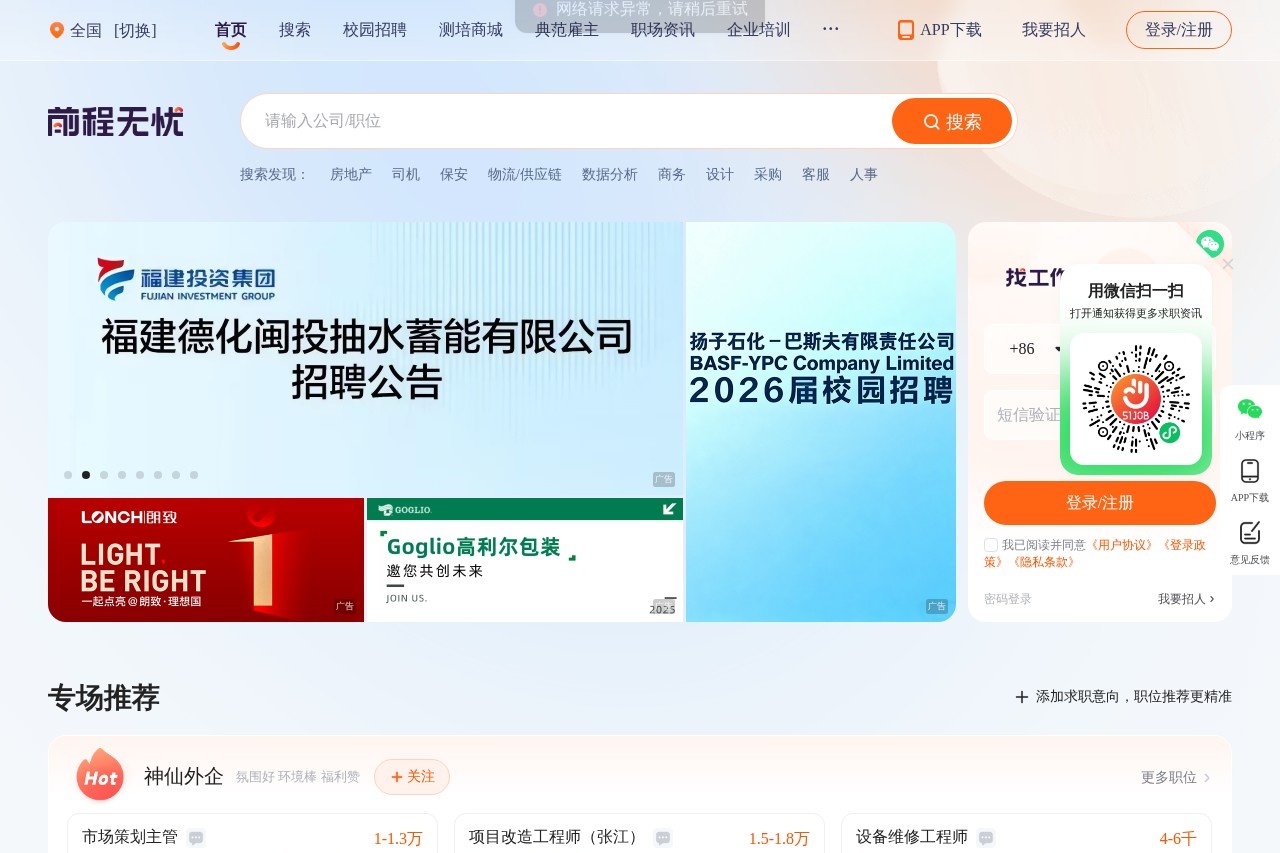This screenshot has height=853, width=1280.
Task: Select the last banner carousel dot
Action: tap(194, 475)
